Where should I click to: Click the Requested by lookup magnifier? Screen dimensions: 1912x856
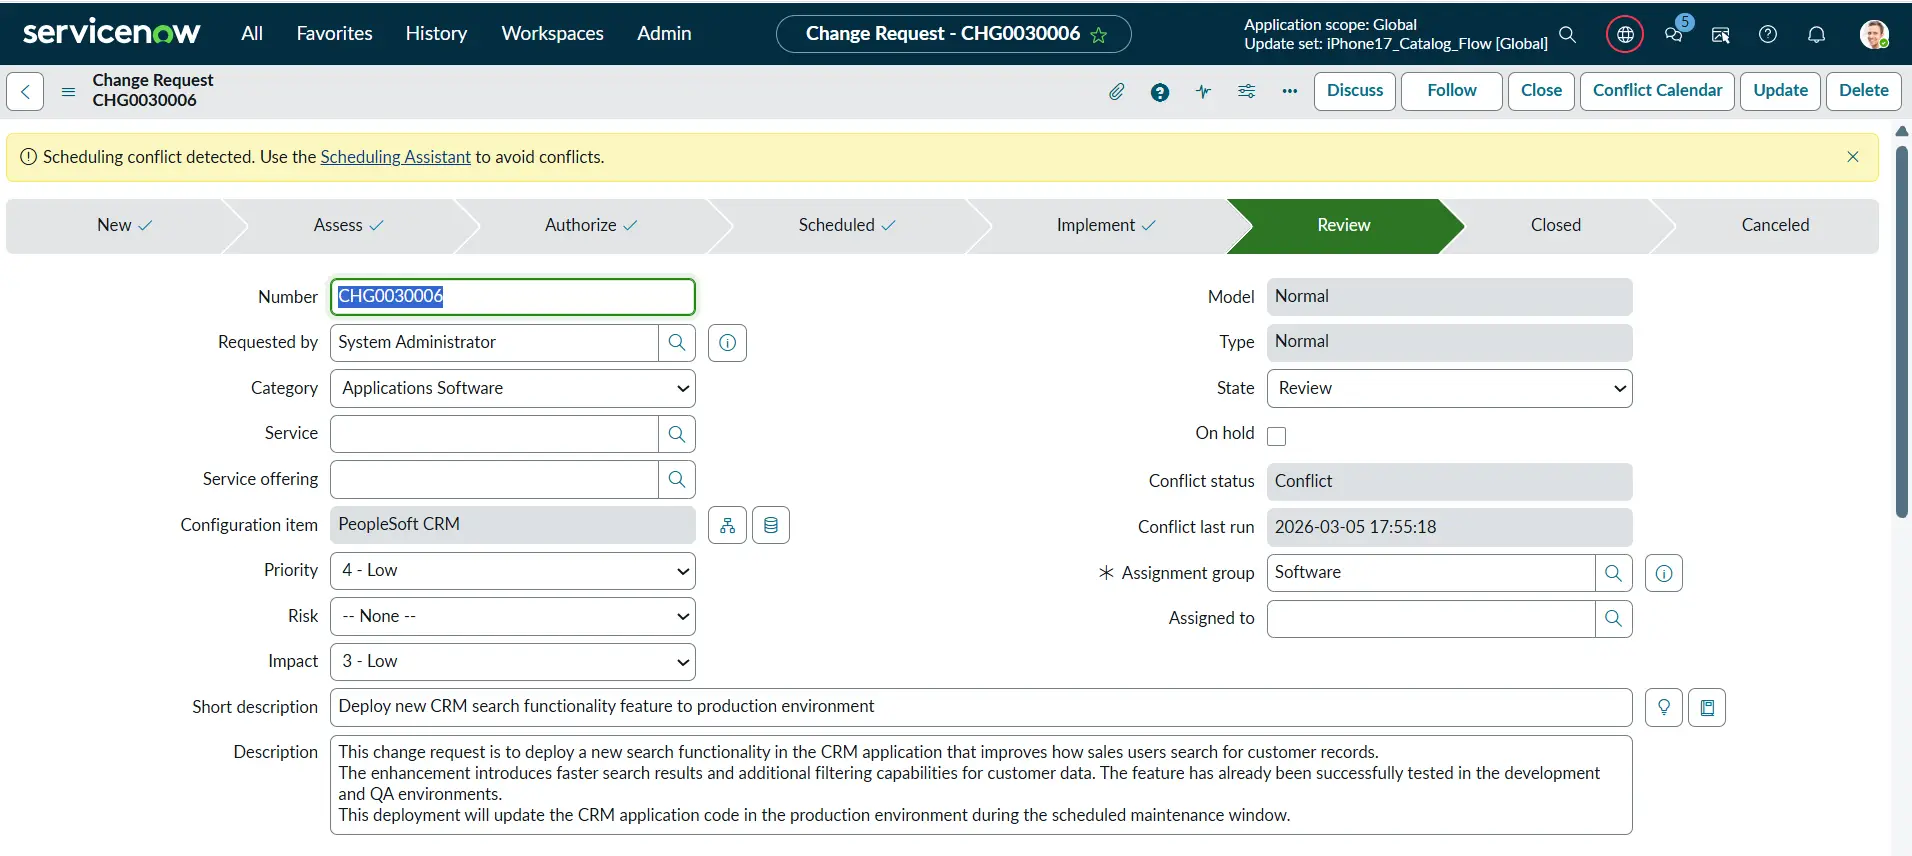(x=677, y=342)
